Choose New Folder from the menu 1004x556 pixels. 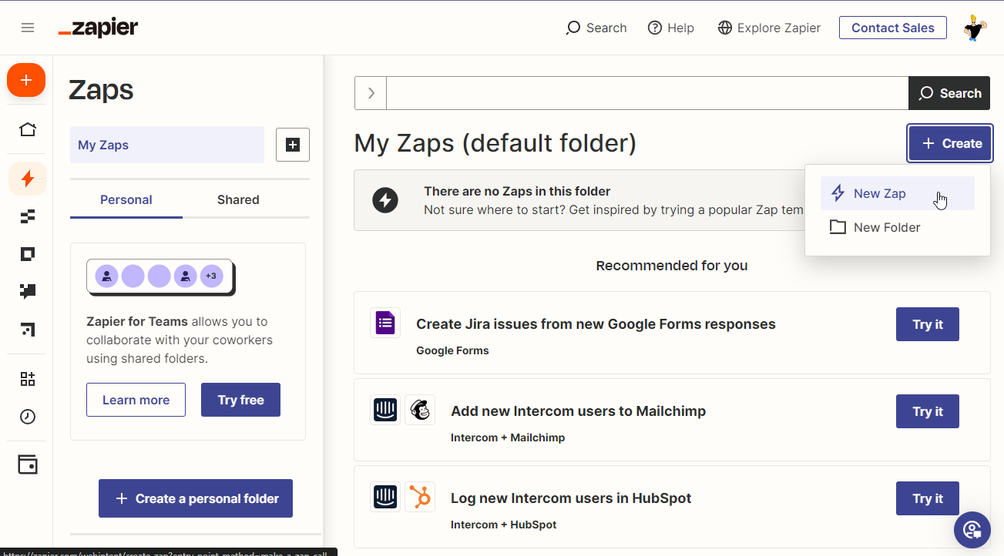pyautogui.click(x=897, y=227)
